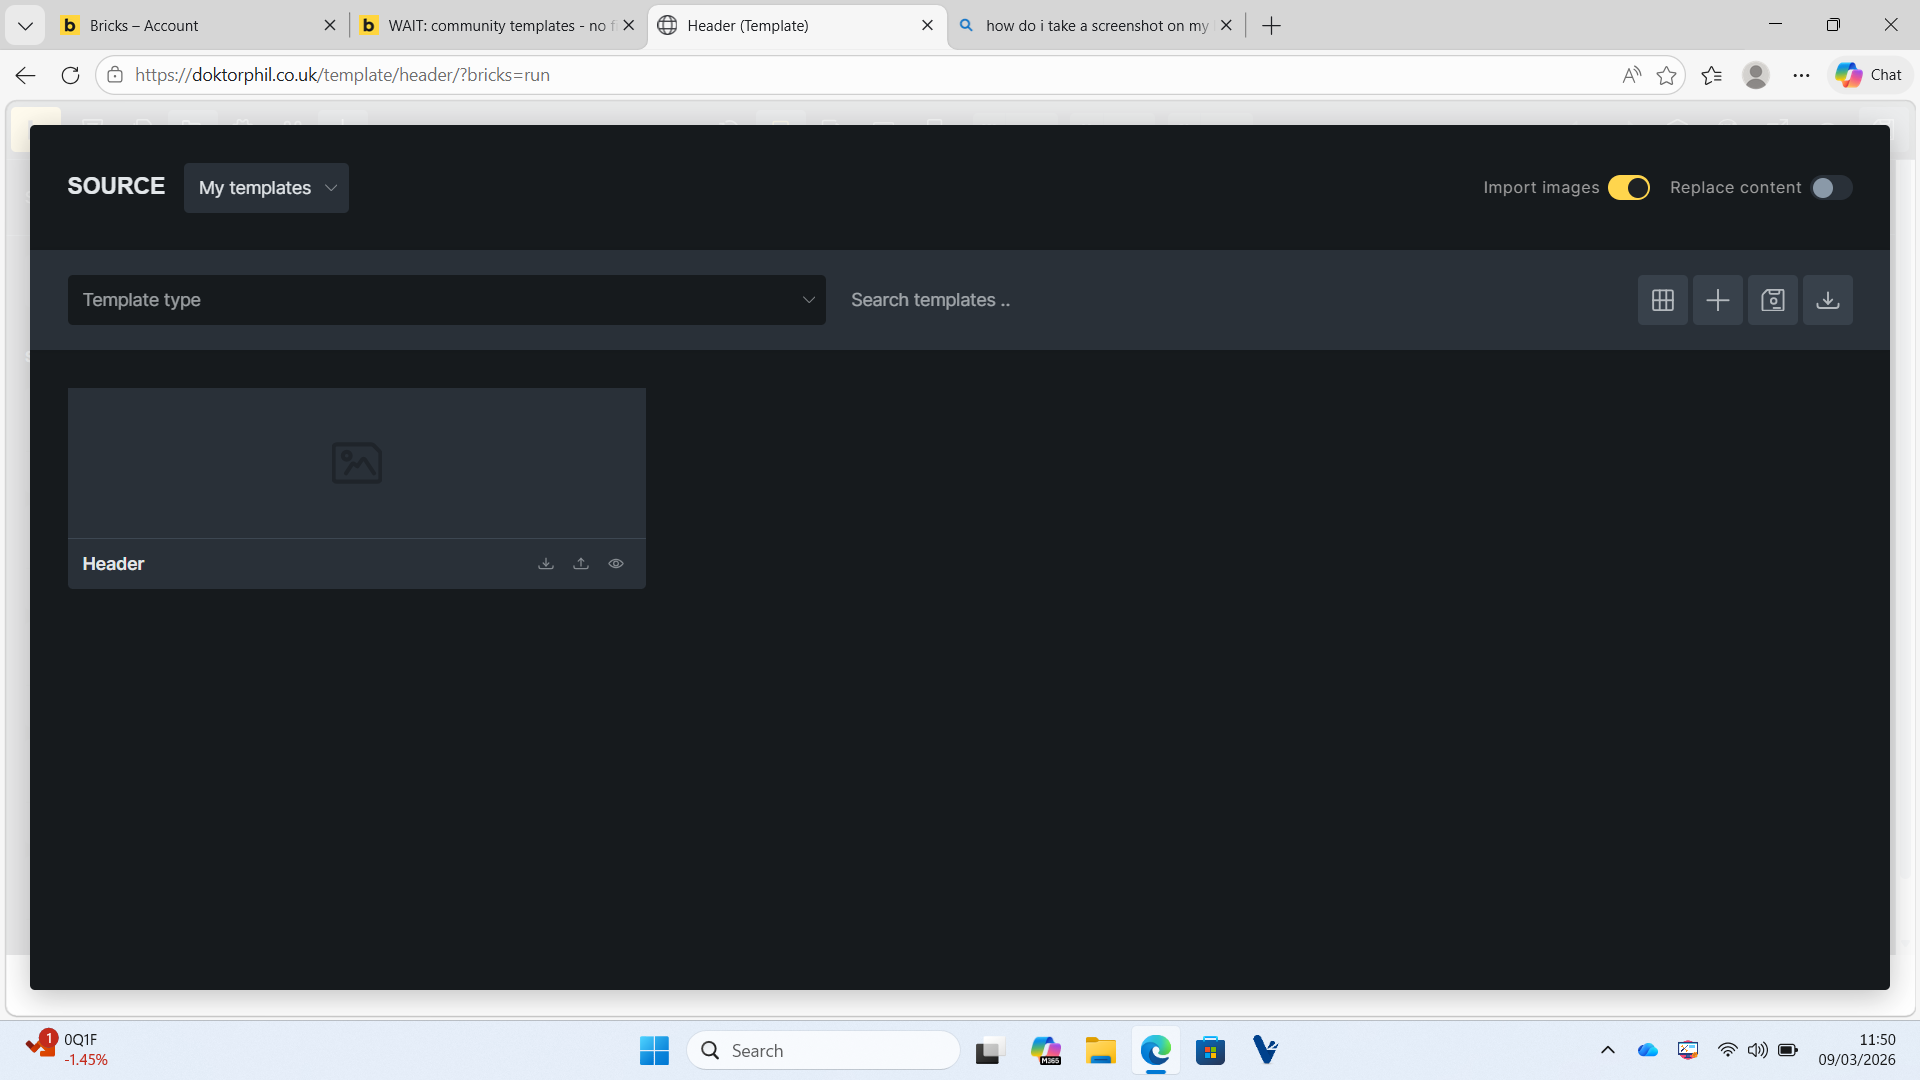The image size is (1920, 1080).
Task: Click the save as template icon
Action: (x=1772, y=300)
